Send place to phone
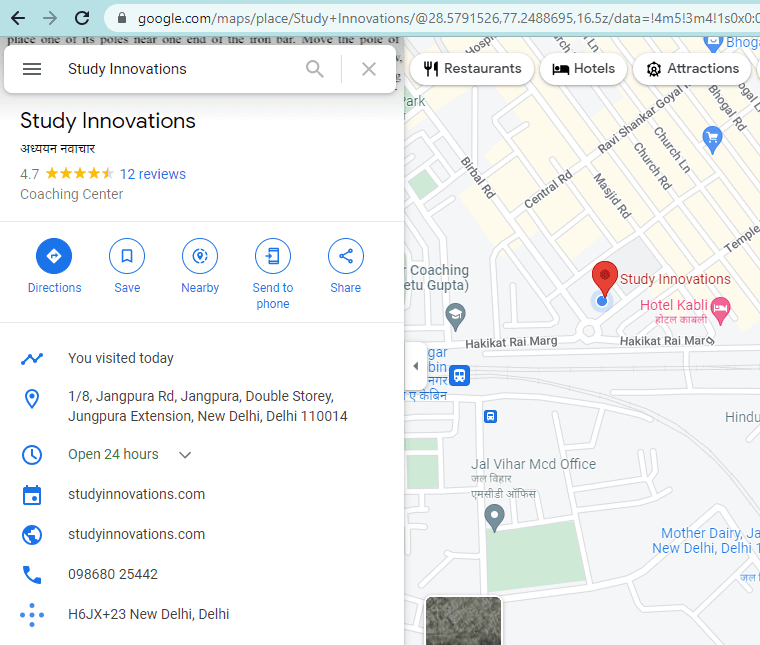The height and width of the screenshot is (645, 760). (x=272, y=274)
